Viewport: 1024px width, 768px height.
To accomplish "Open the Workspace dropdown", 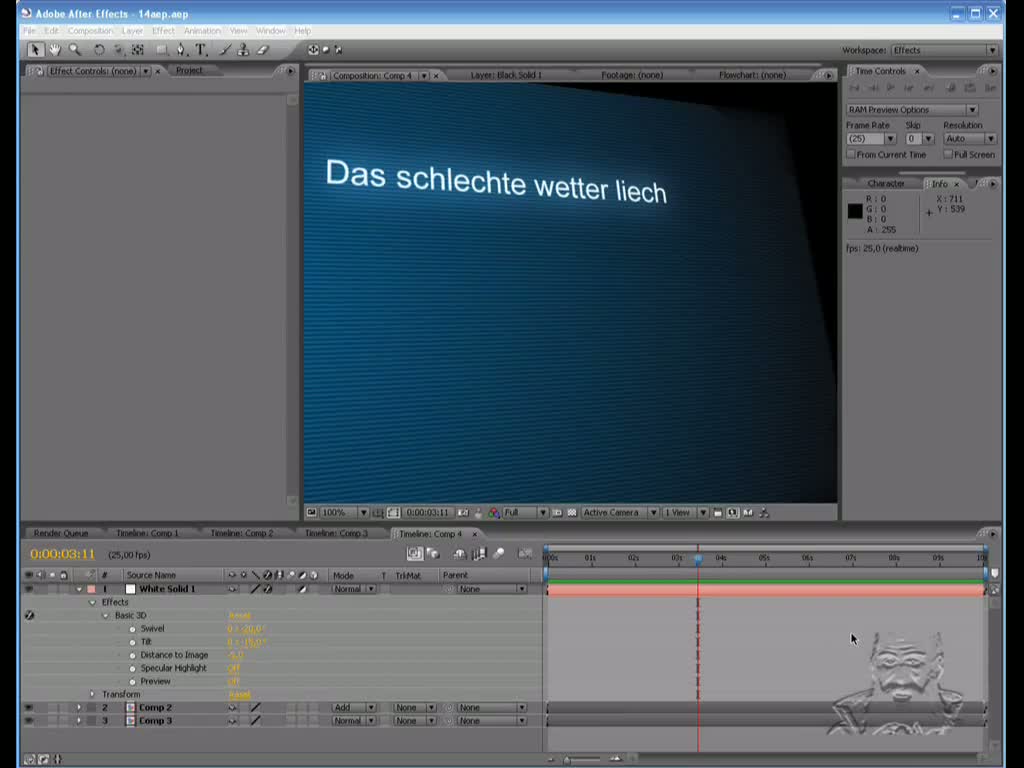I will pos(944,50).
